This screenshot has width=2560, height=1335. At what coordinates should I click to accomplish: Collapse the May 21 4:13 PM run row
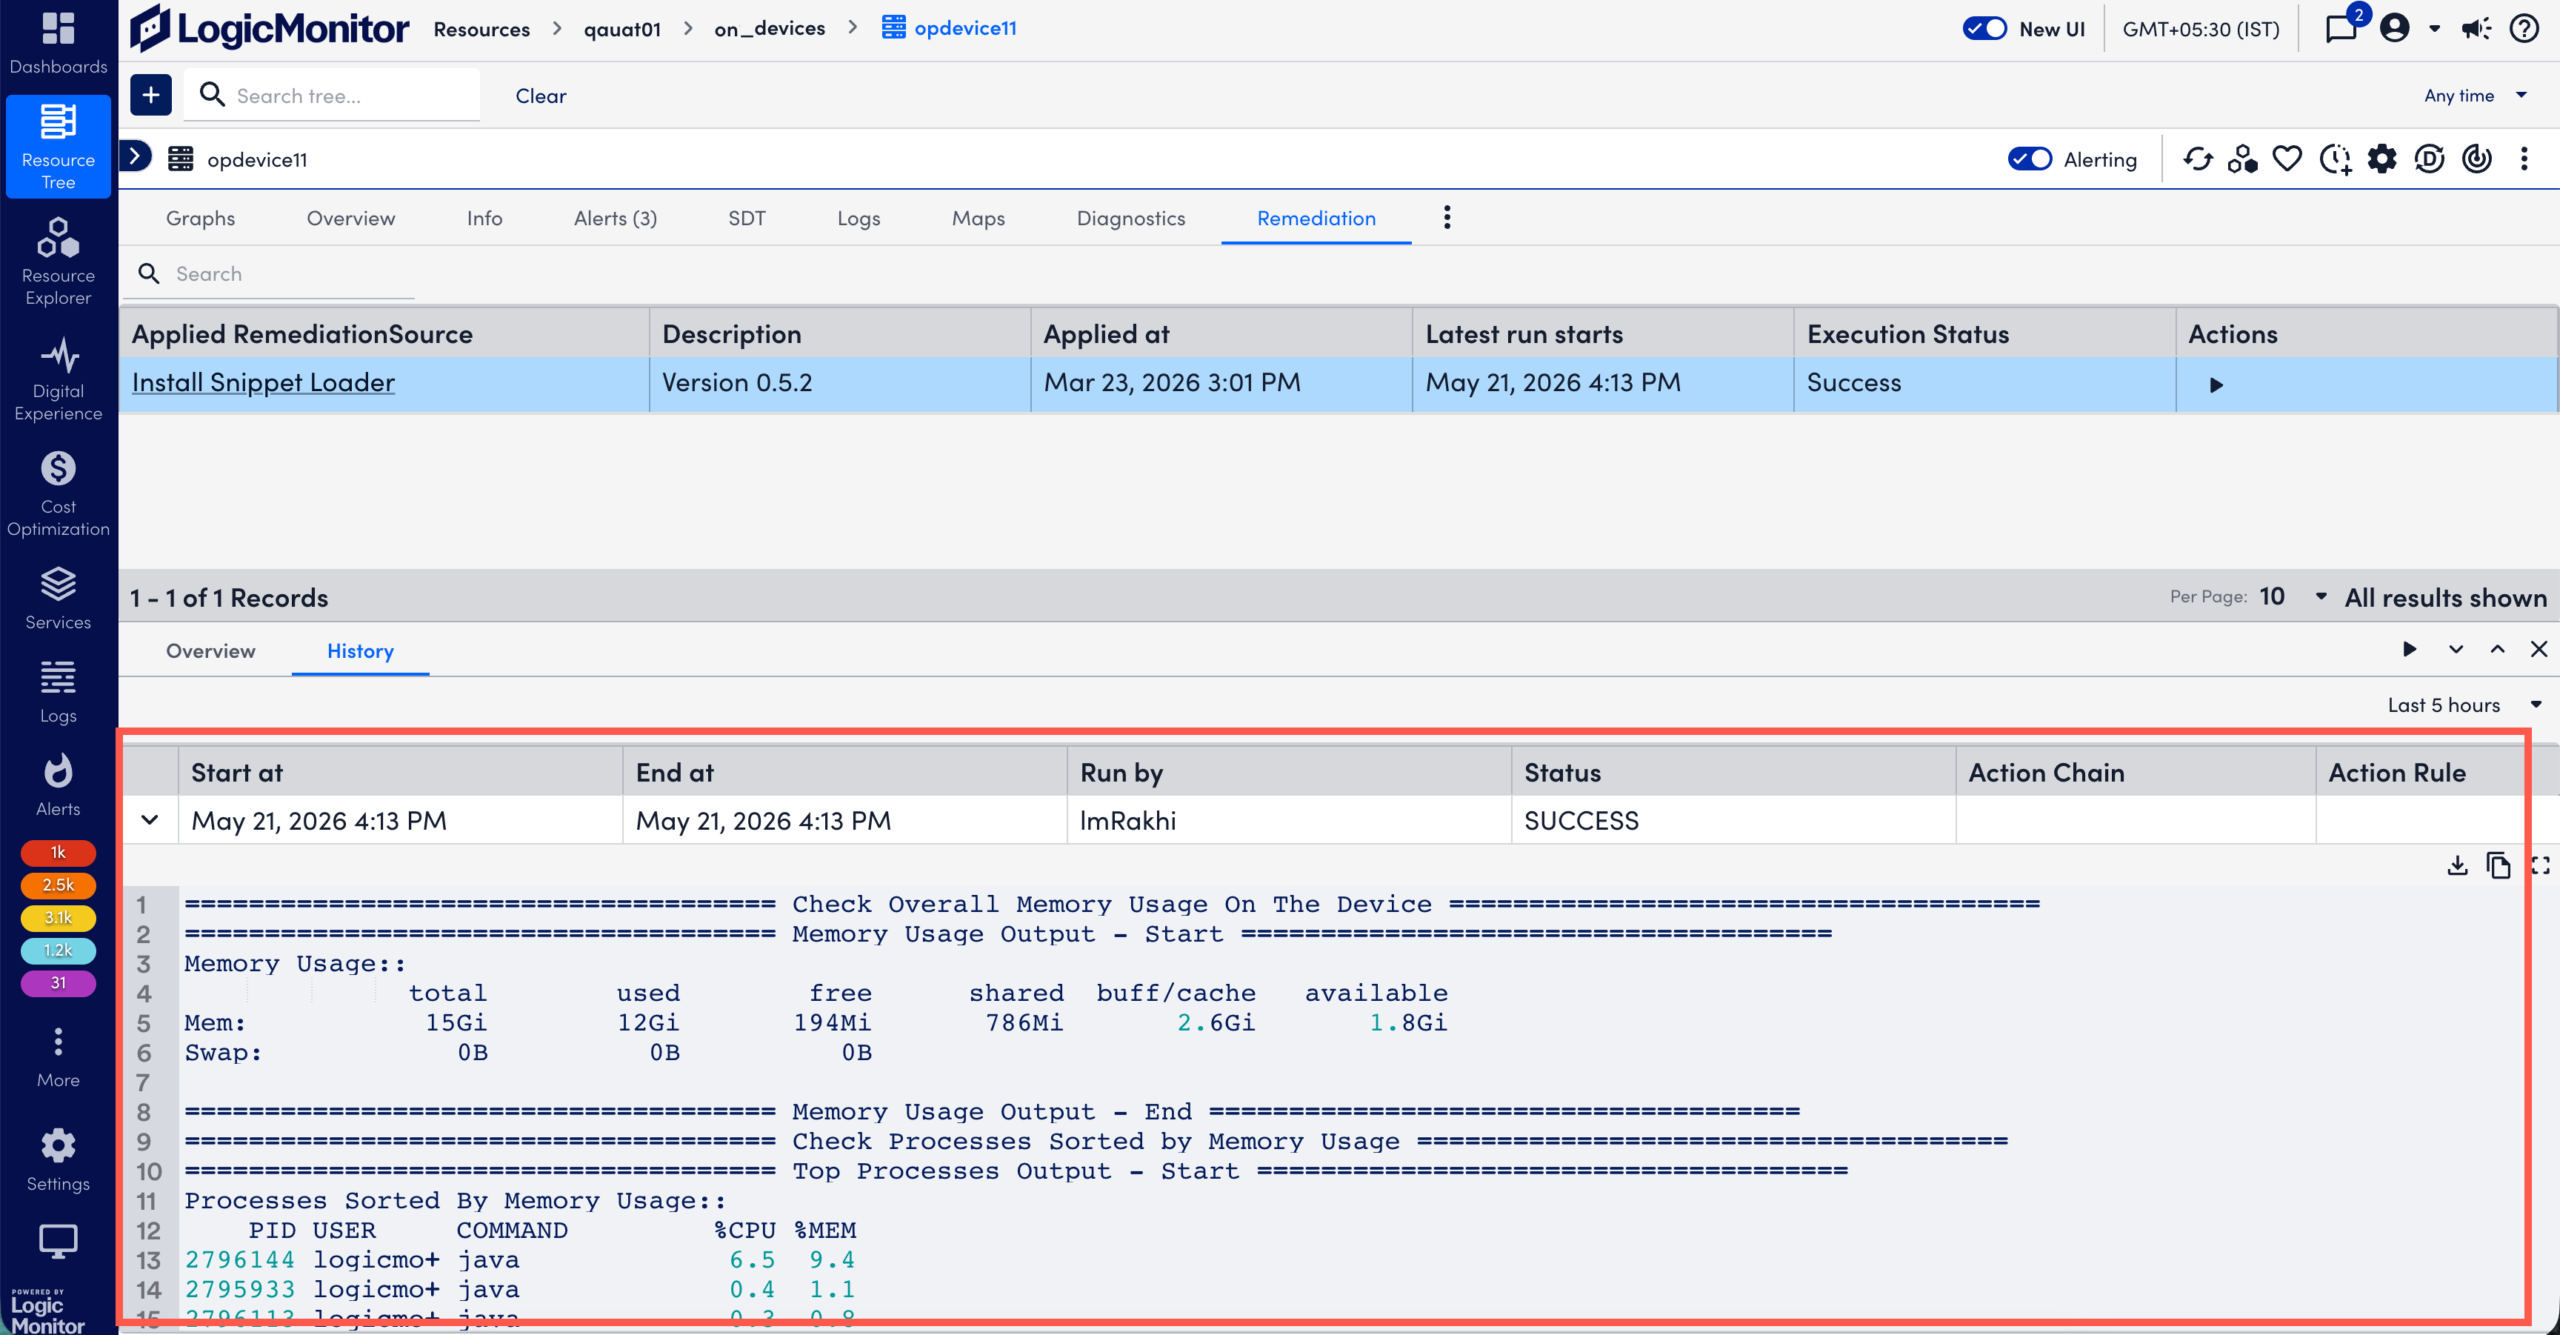[150, 820]
